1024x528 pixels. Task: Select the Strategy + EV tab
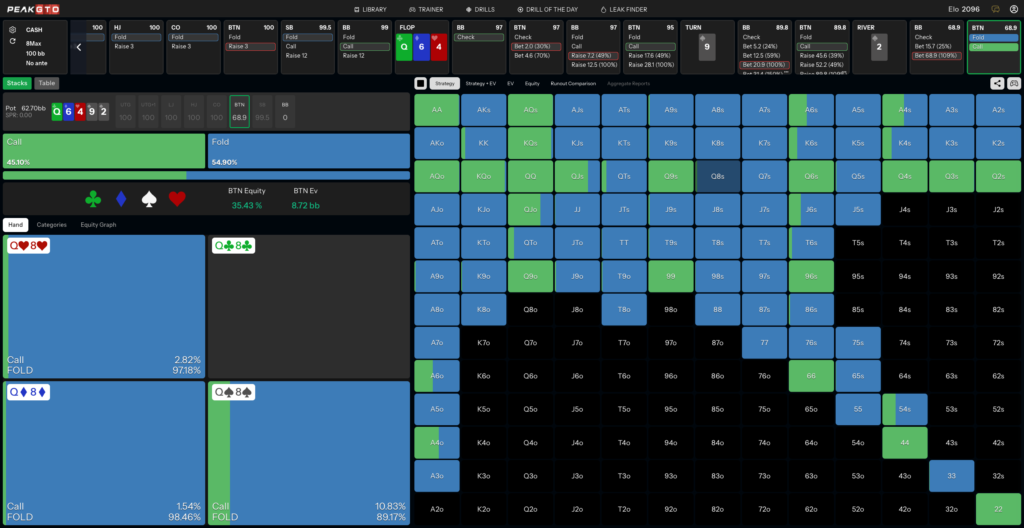pyautogui.click(x=481, y=83)
